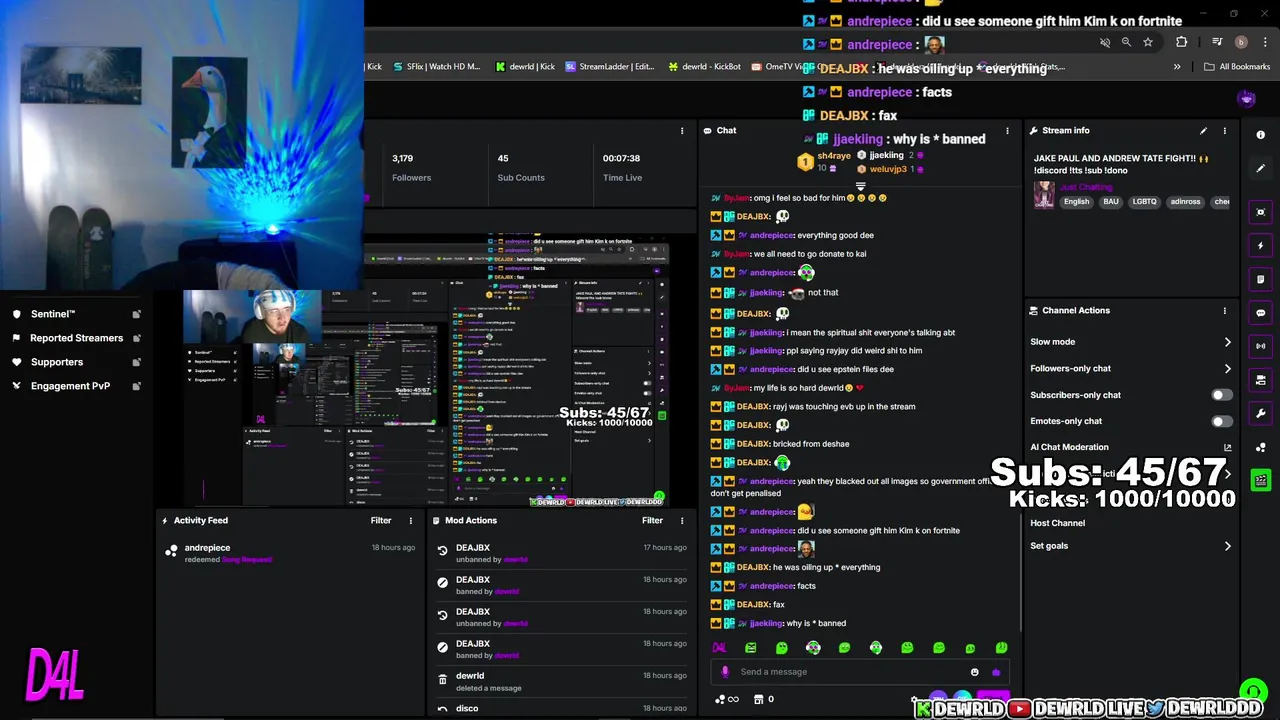
Task: Open the dewrld - KickBot bookmark
Action: tap(704, 67)
